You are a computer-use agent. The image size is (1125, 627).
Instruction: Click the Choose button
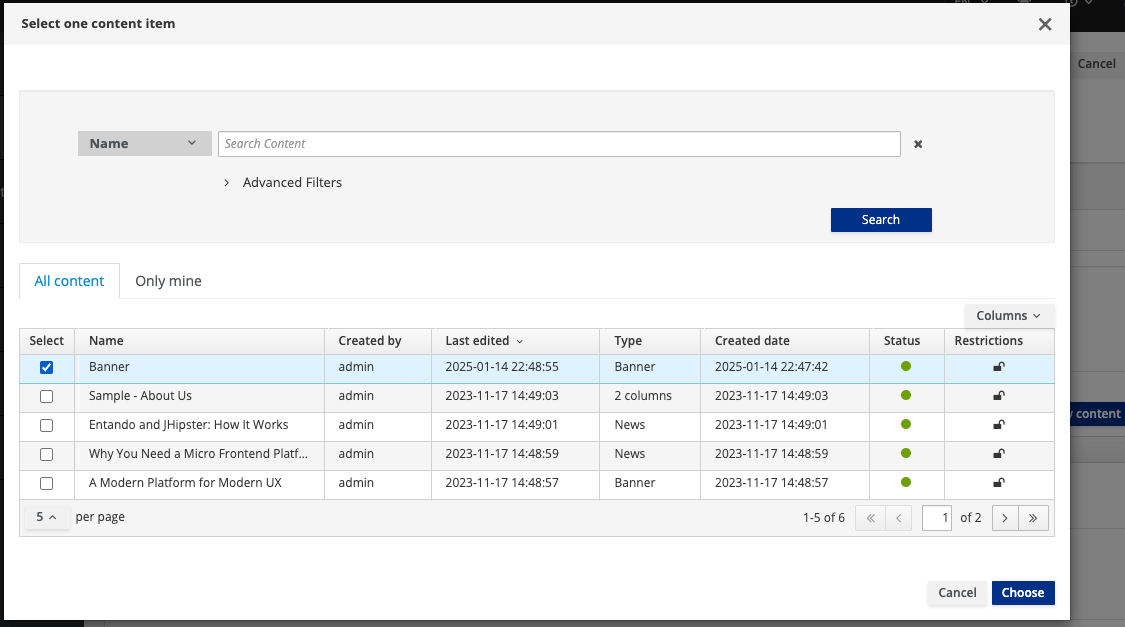pos(1022,593)
